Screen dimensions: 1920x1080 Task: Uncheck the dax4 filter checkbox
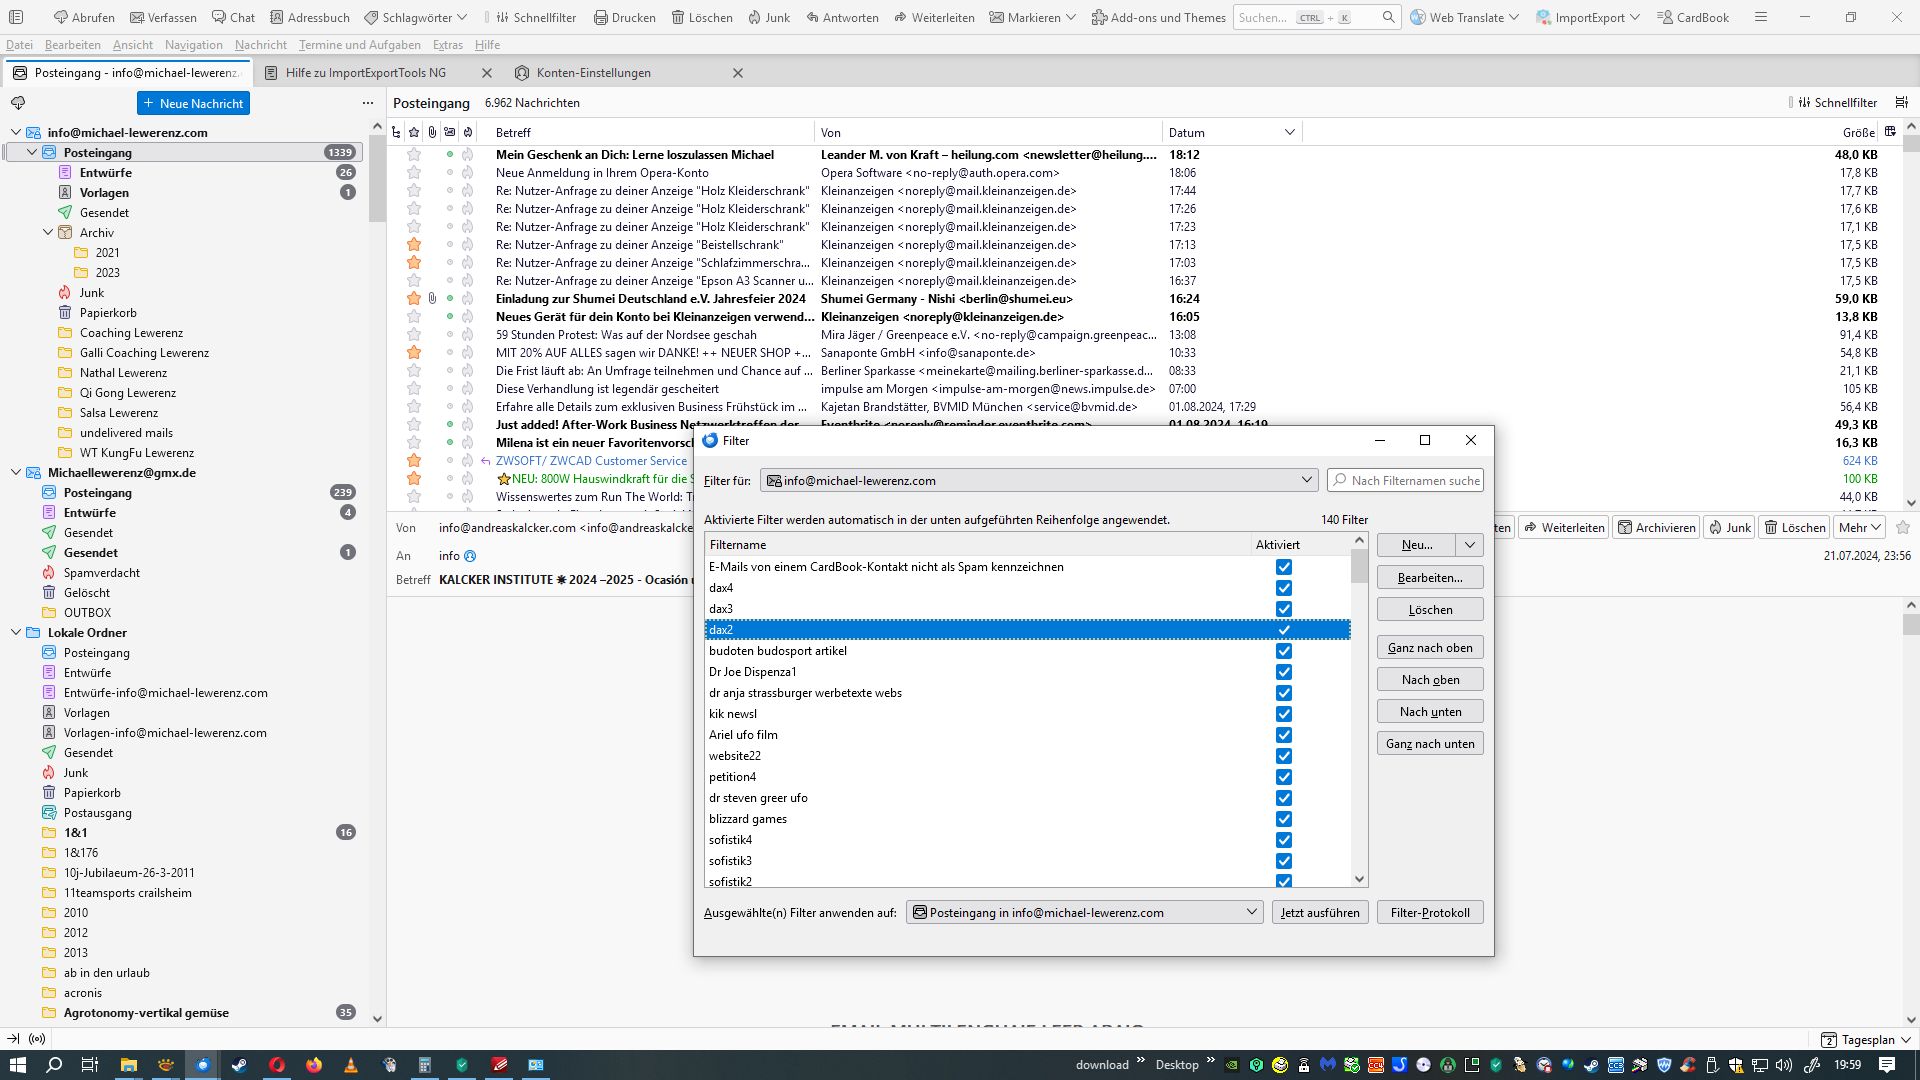coord(1284,588)
